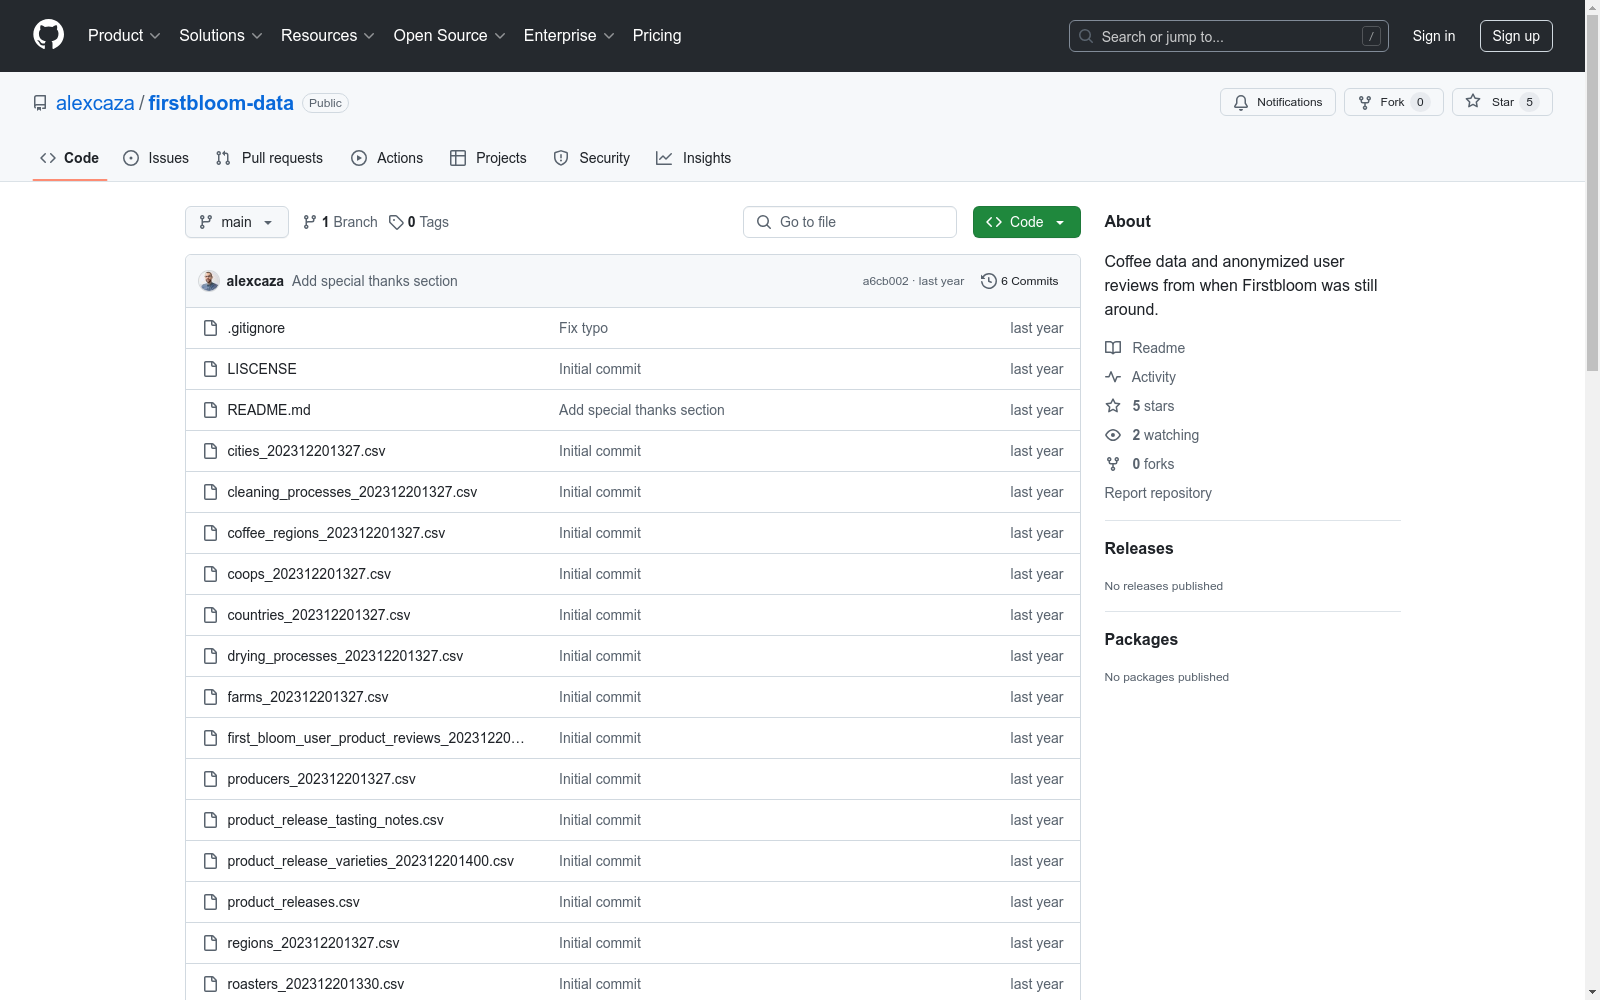This screenshot has width=1600, height=1000.
Task: Click the alexcaza owner link in the repository title
Action: click(x=95, y=103)
